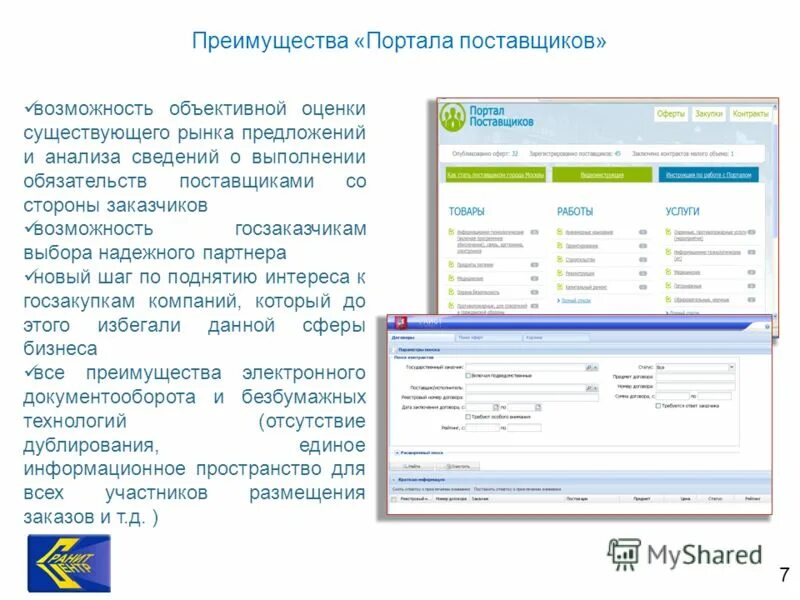Screen dimensions: 800x600
Task: Click 'Снять отметку о привлечении внимания'
Action: [431, 489]
